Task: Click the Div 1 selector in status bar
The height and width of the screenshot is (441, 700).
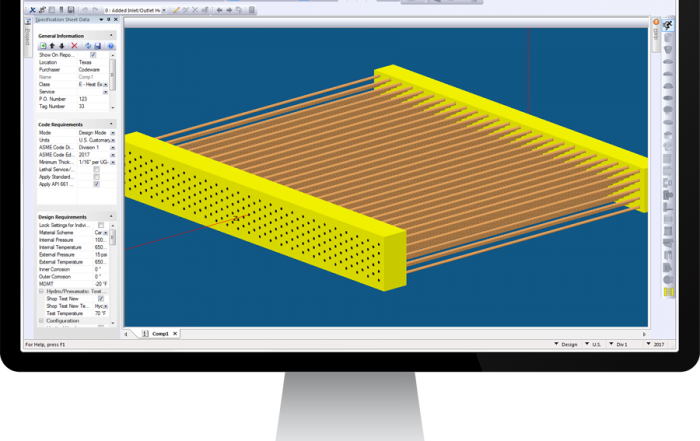Action: pyautogui.click(x=620, y=344)
